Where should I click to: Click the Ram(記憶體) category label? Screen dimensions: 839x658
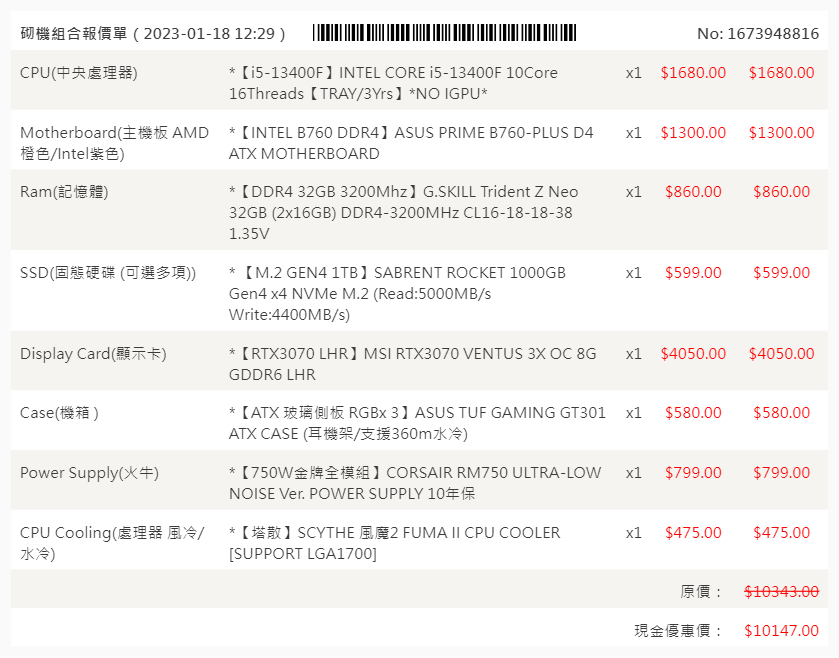pyautogui.click(x=64, y=192)
